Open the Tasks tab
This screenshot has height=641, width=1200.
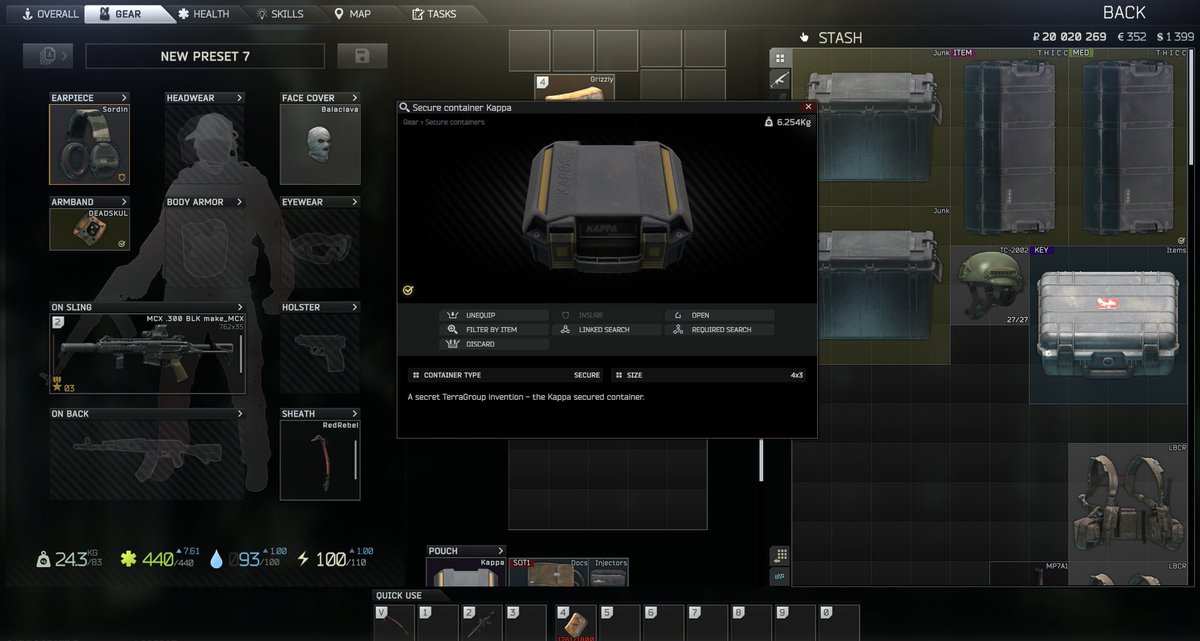pyautogui.click(x=434, y=14)
